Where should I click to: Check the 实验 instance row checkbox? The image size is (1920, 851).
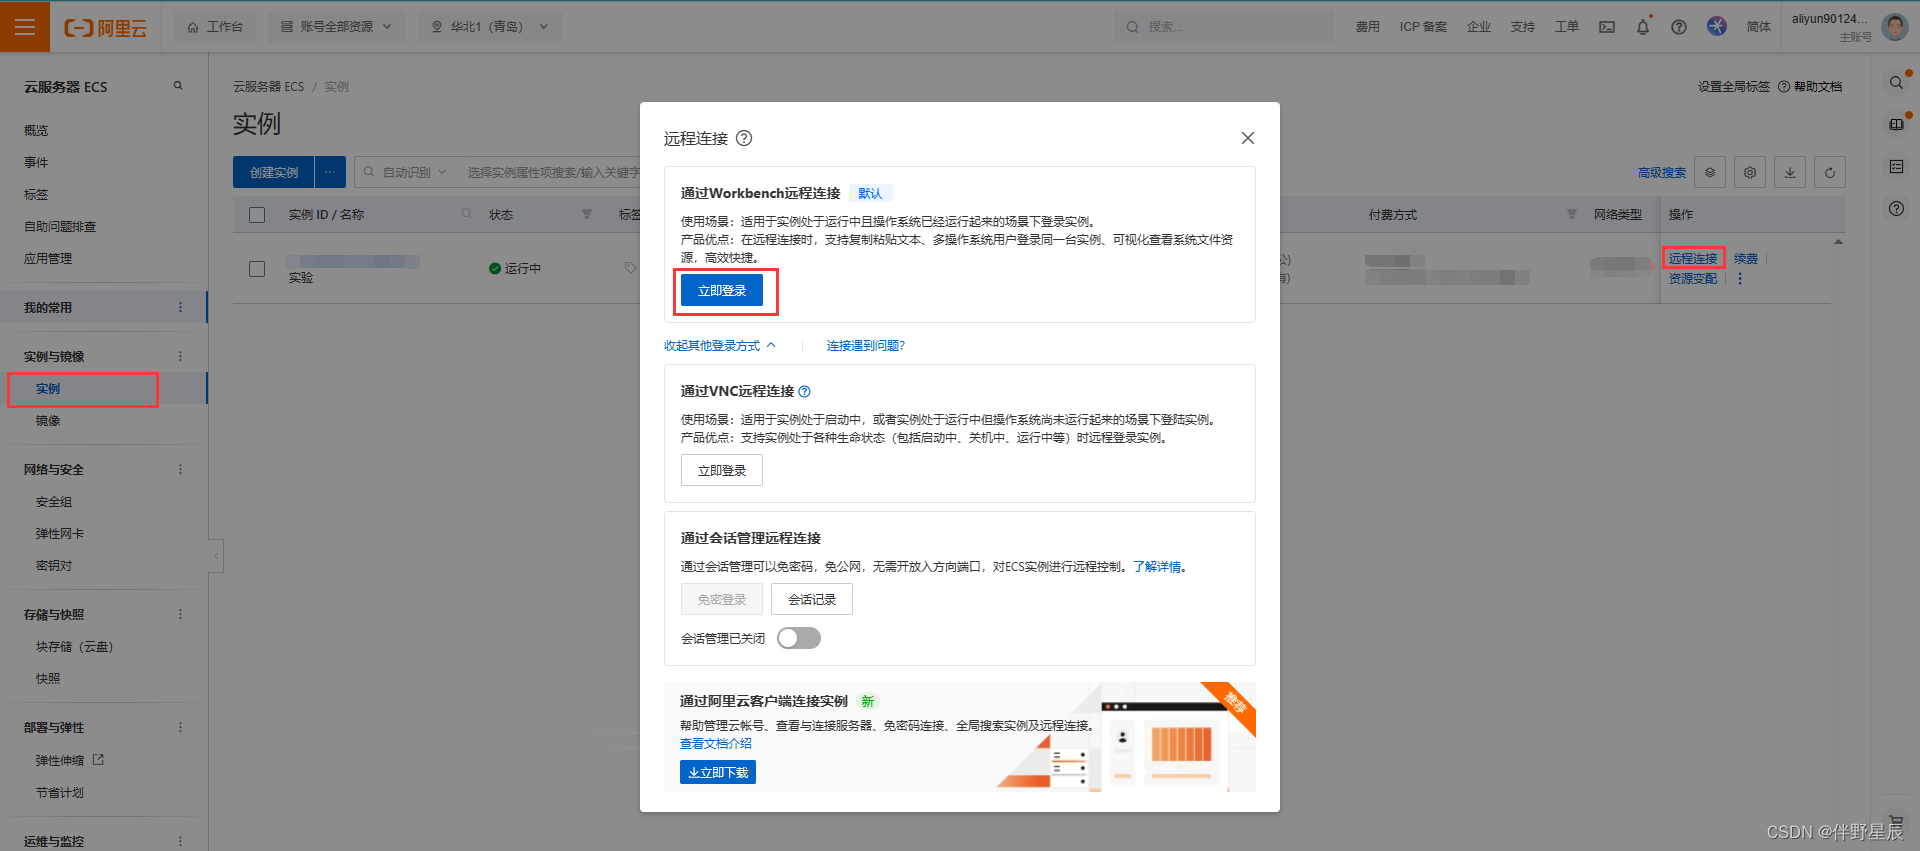257,269
